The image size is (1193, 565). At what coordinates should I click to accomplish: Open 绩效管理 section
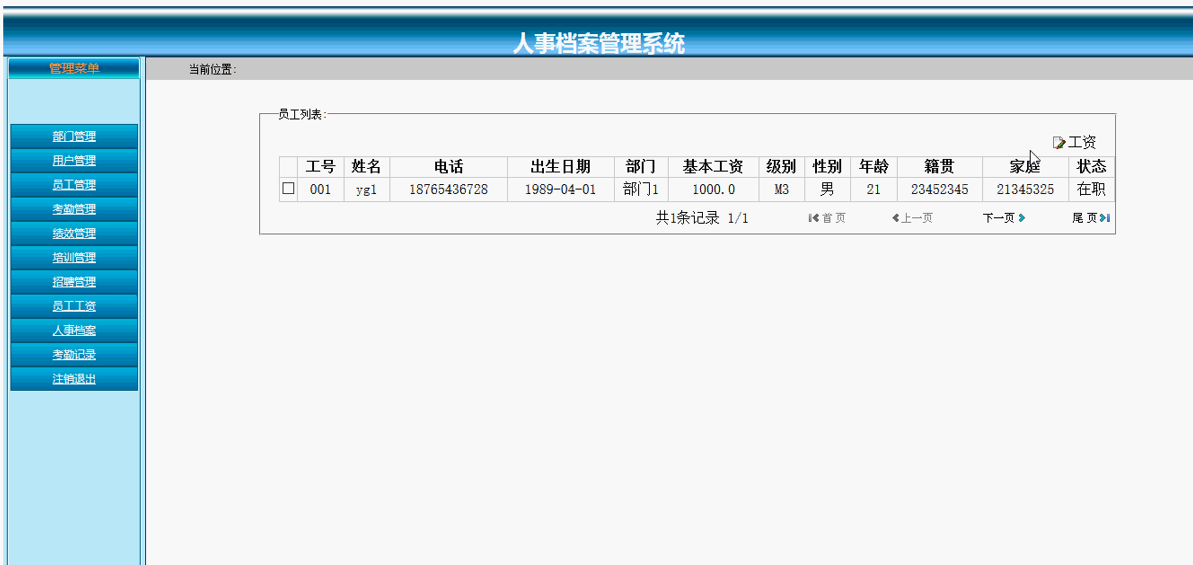click(74, 234)
